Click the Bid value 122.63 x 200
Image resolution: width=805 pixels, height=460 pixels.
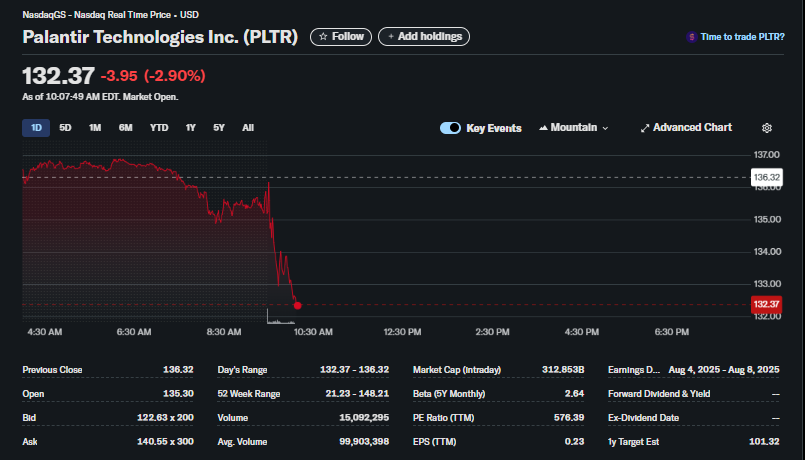[165, 417]
